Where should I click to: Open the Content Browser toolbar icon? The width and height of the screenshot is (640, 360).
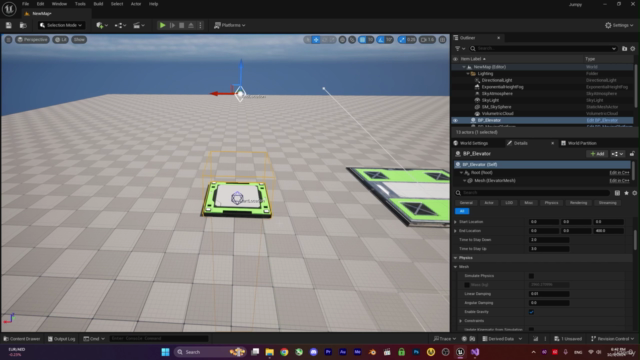23,25
